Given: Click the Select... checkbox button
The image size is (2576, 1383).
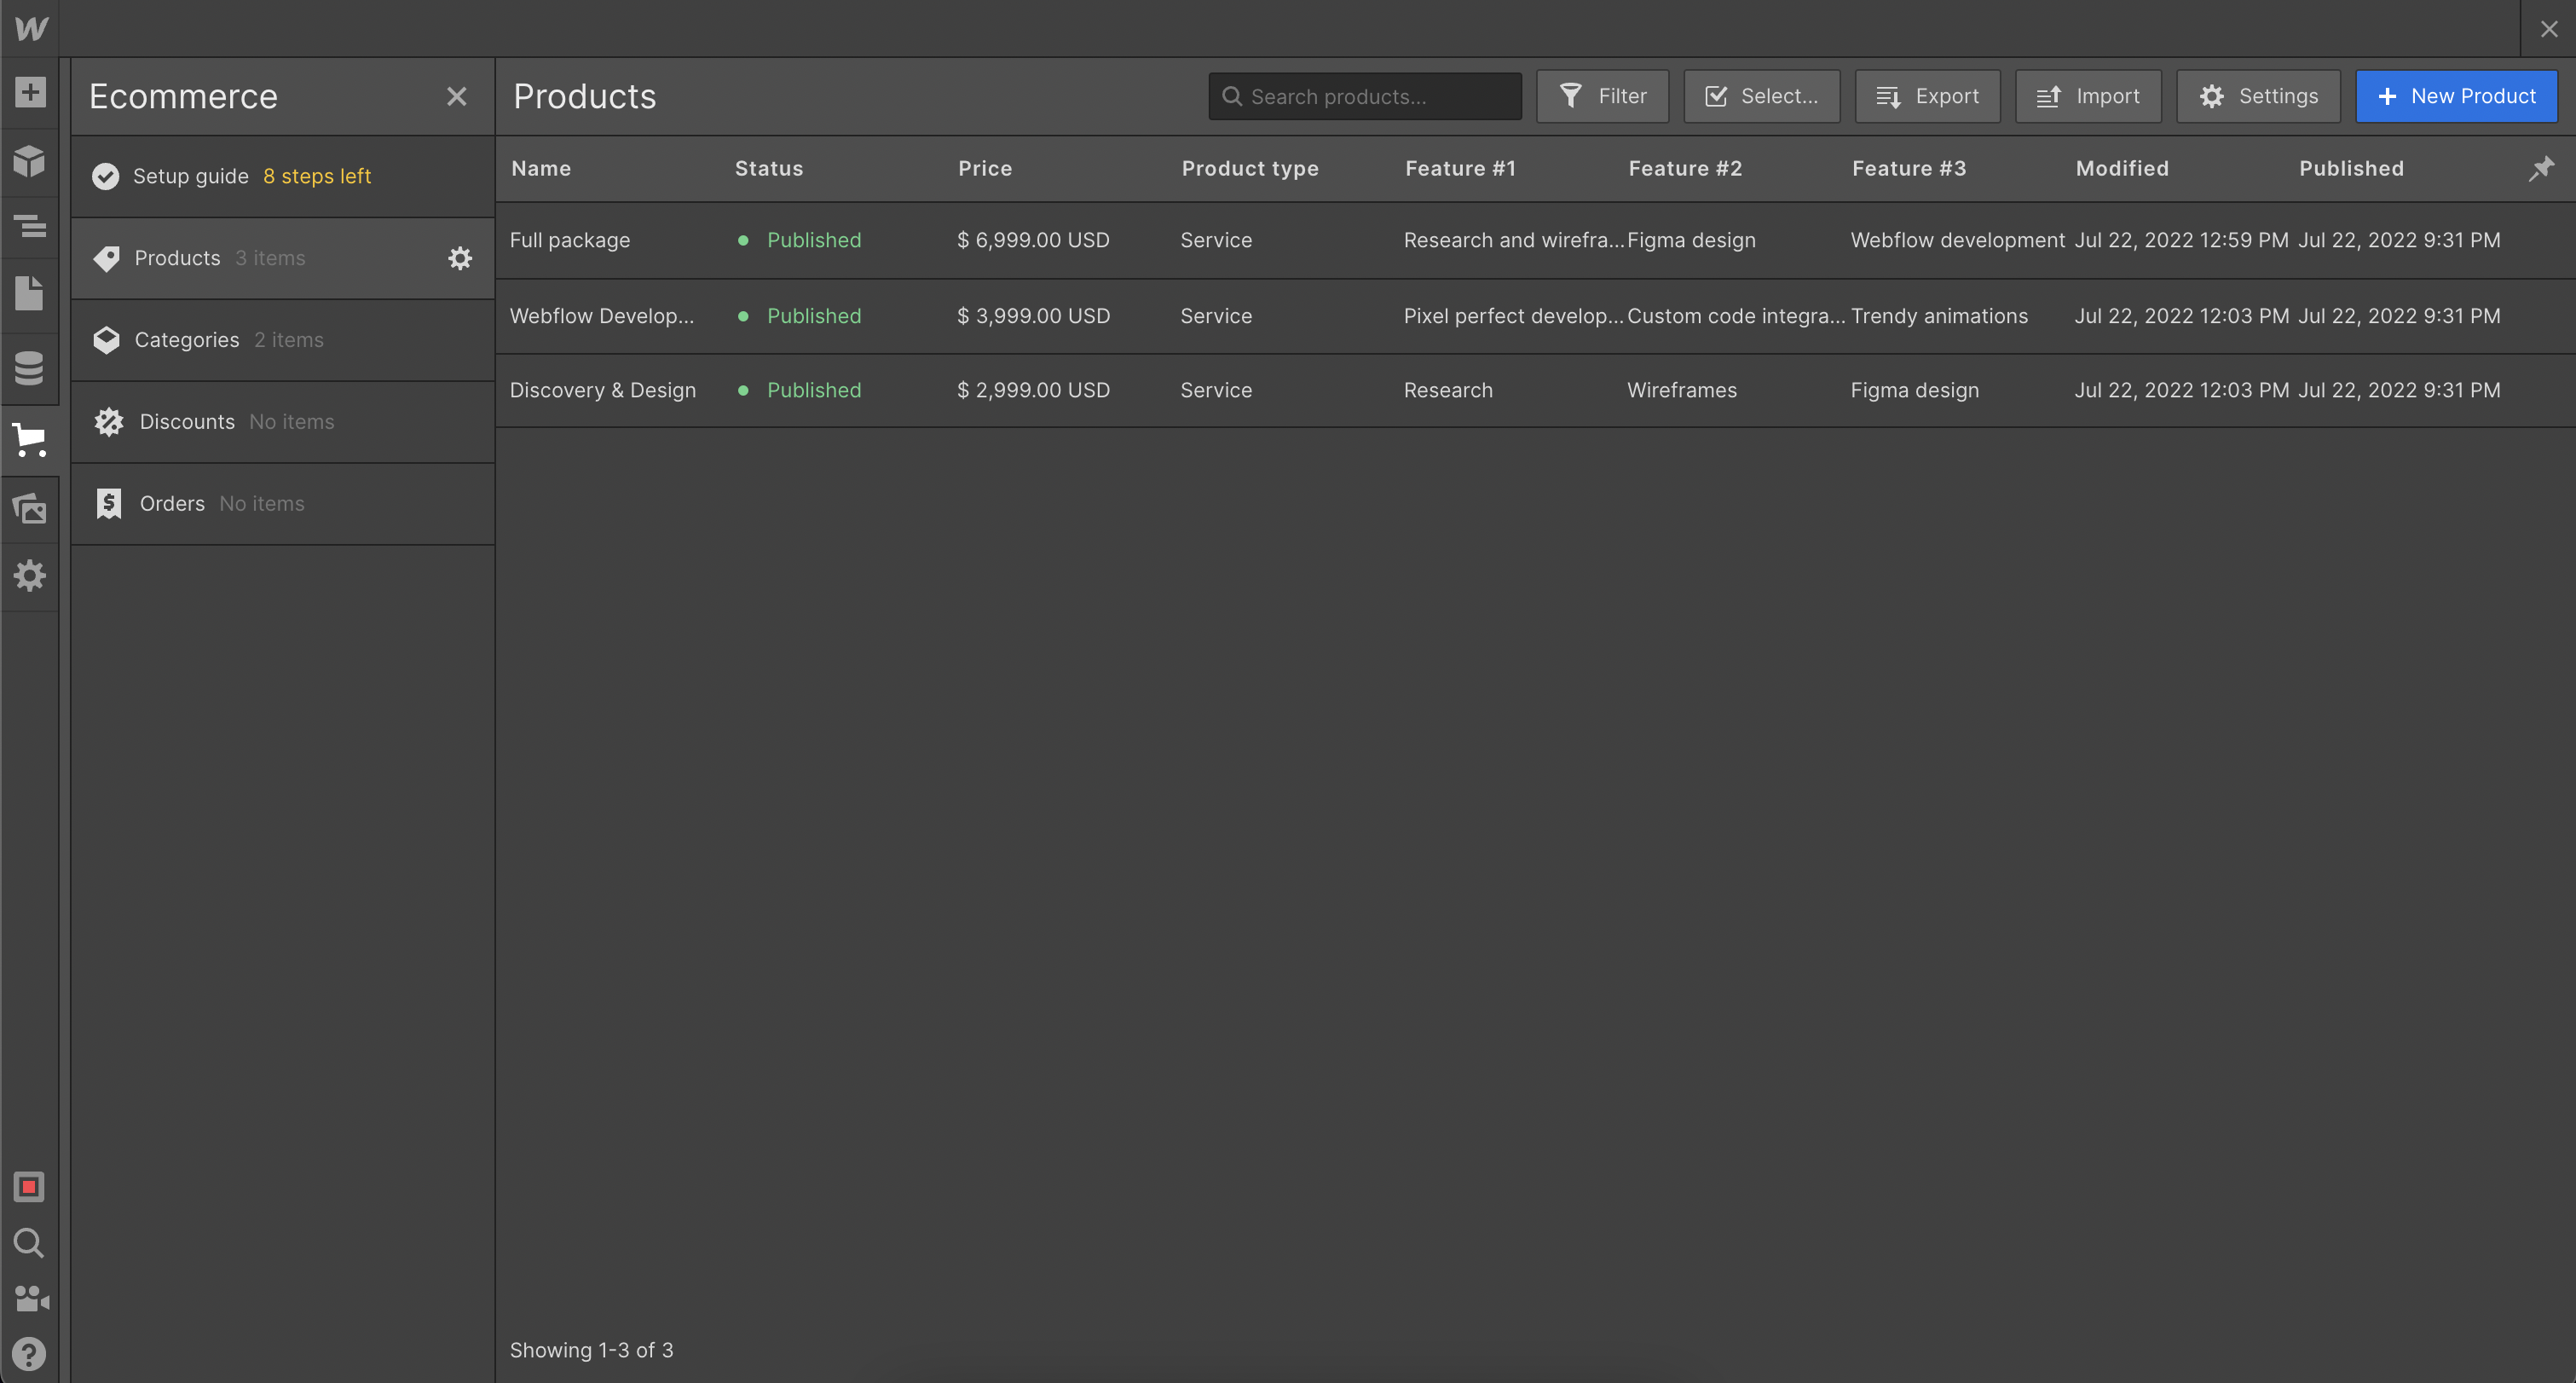Looking at the screenshot, I should tap(1761, 96).
